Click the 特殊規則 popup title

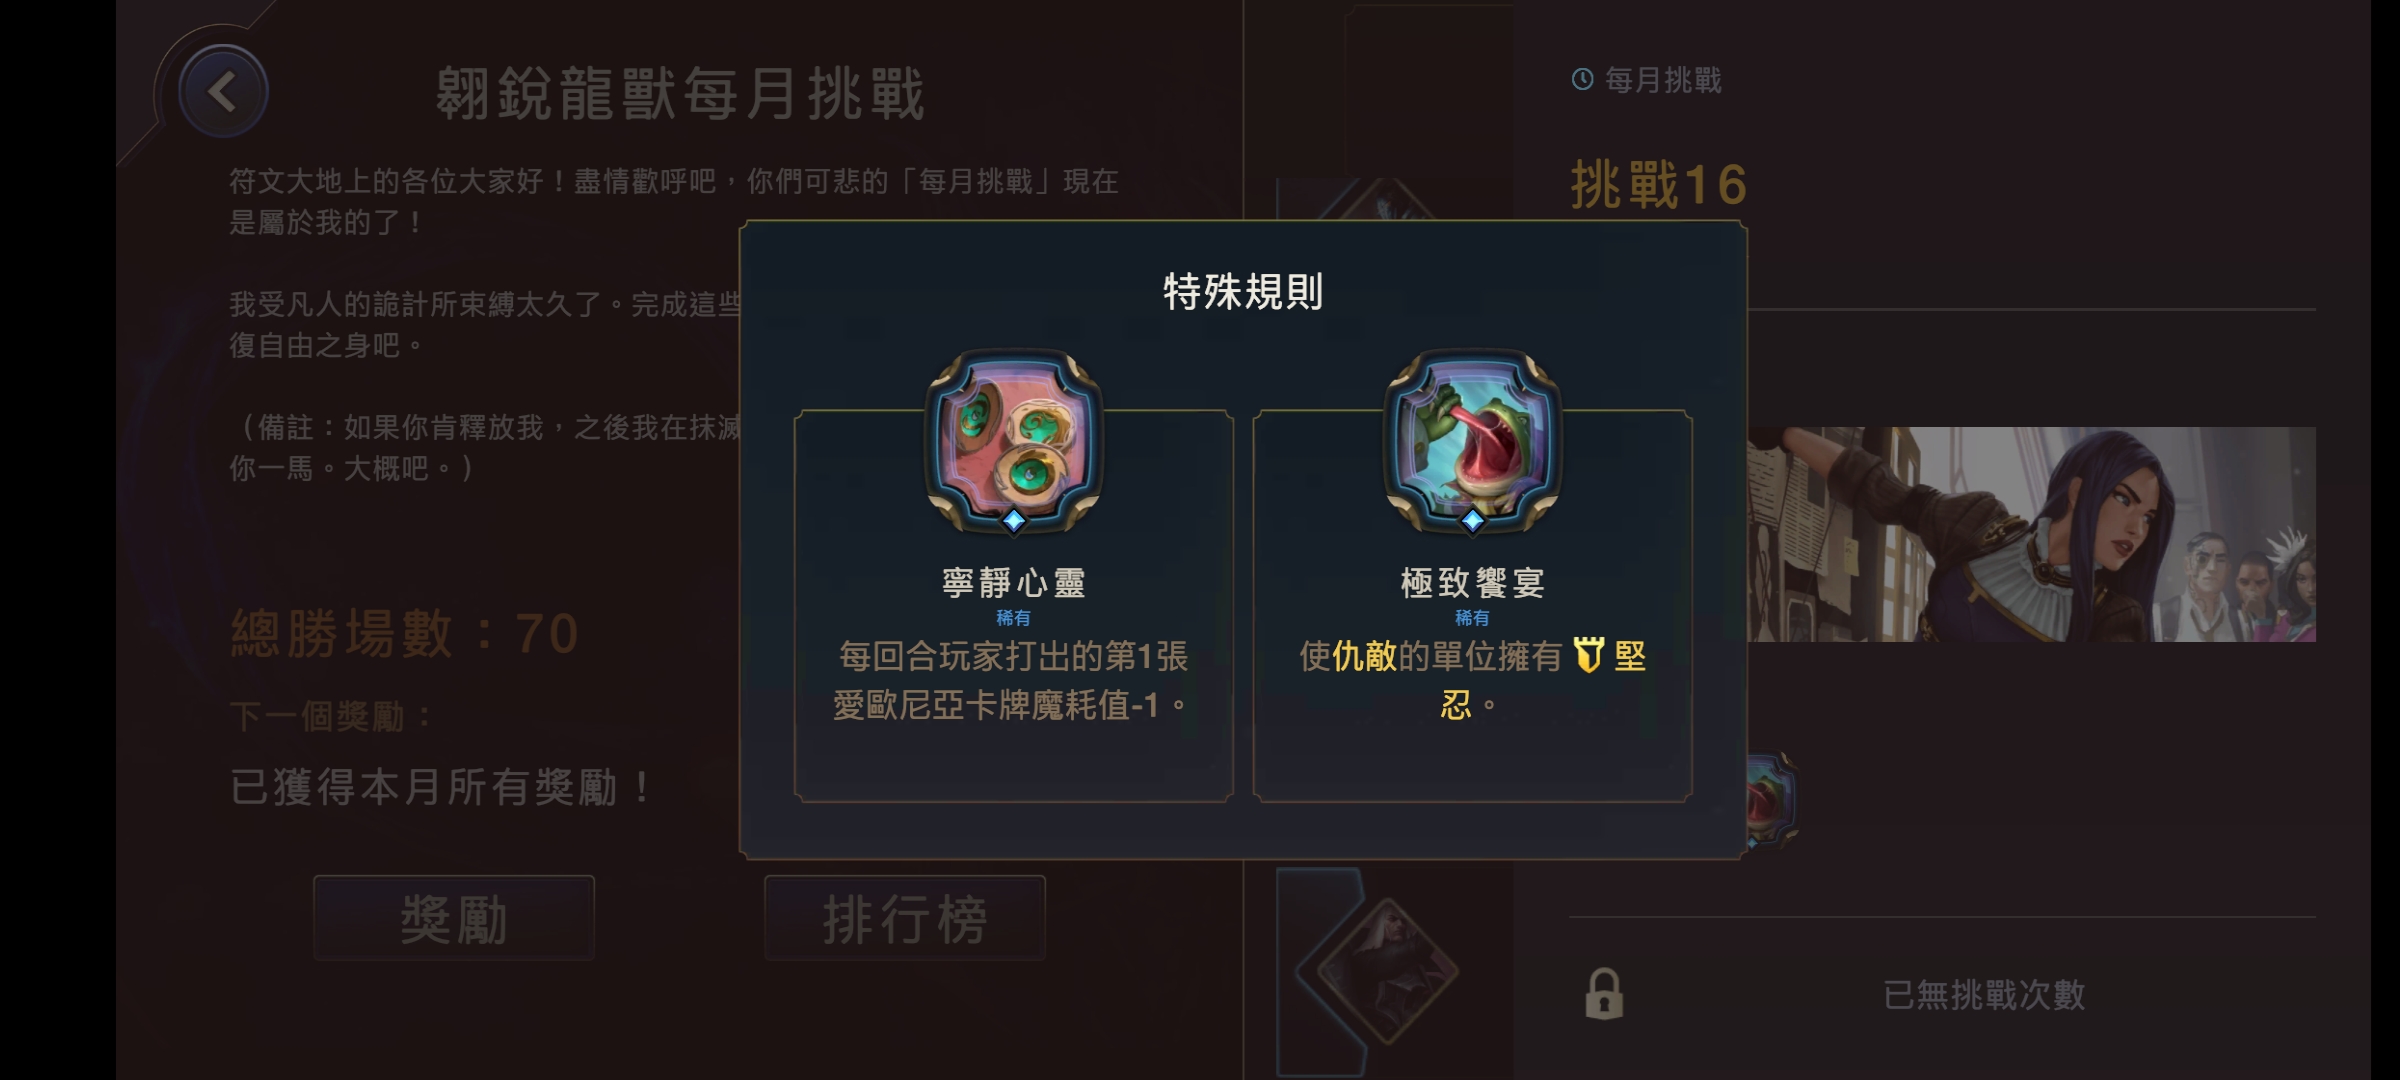[1243, 292]
